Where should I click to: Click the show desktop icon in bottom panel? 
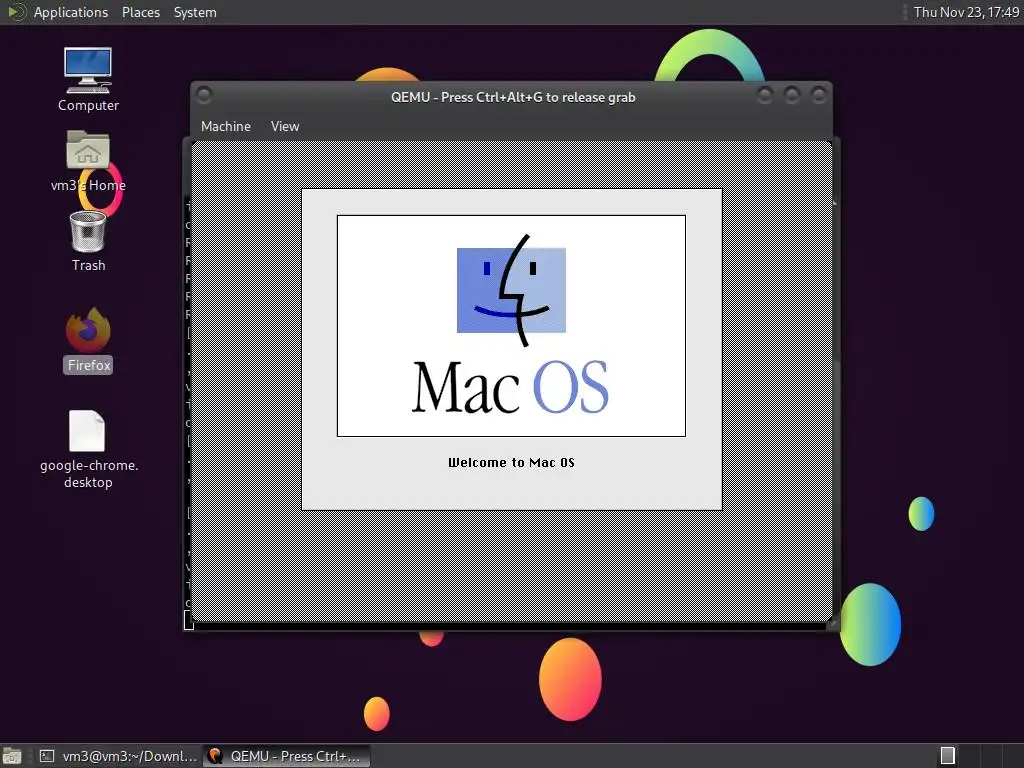[12, 756]
